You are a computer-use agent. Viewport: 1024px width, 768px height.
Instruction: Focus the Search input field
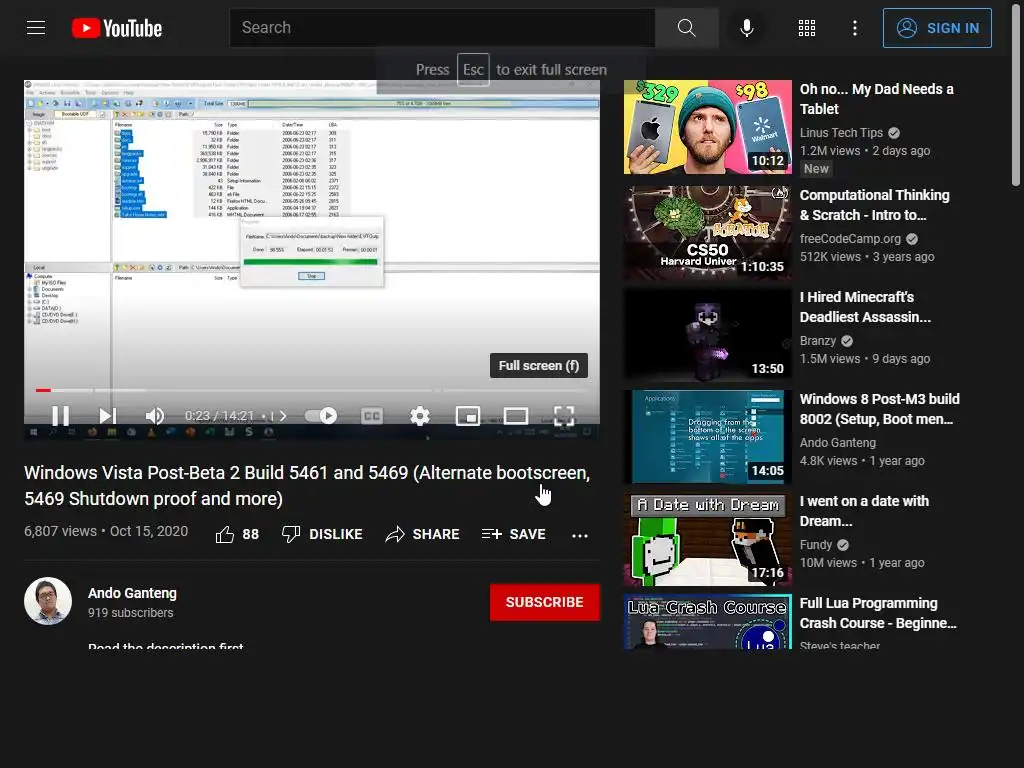[442, 28]
